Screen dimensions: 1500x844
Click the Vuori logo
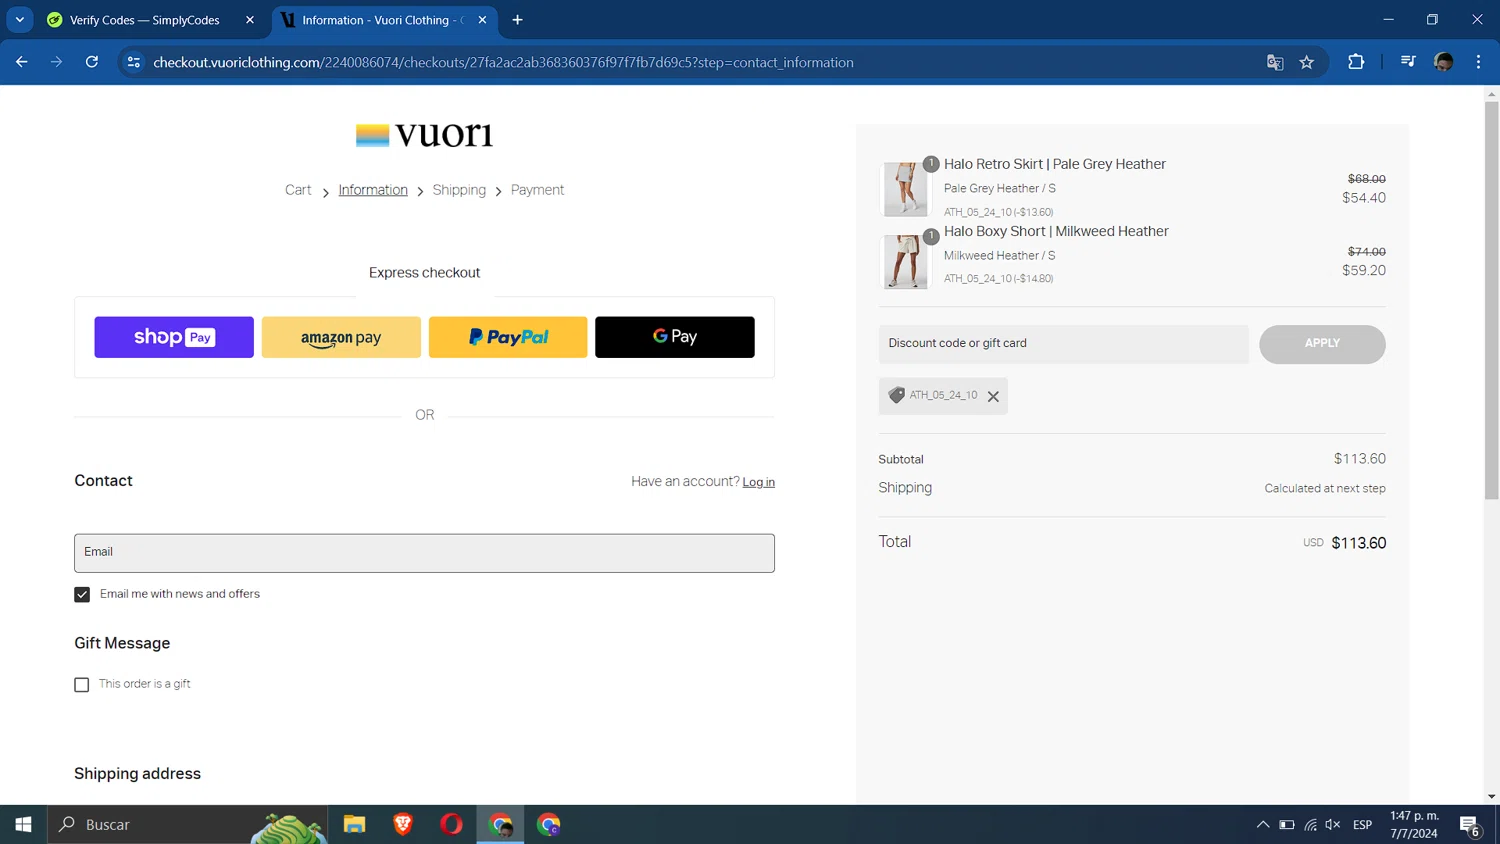click(424, 135)
